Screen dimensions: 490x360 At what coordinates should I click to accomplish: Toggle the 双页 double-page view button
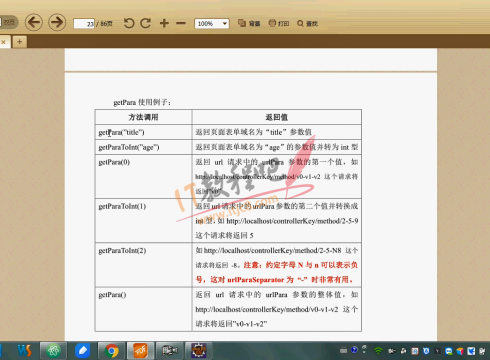tap(9, 22)
